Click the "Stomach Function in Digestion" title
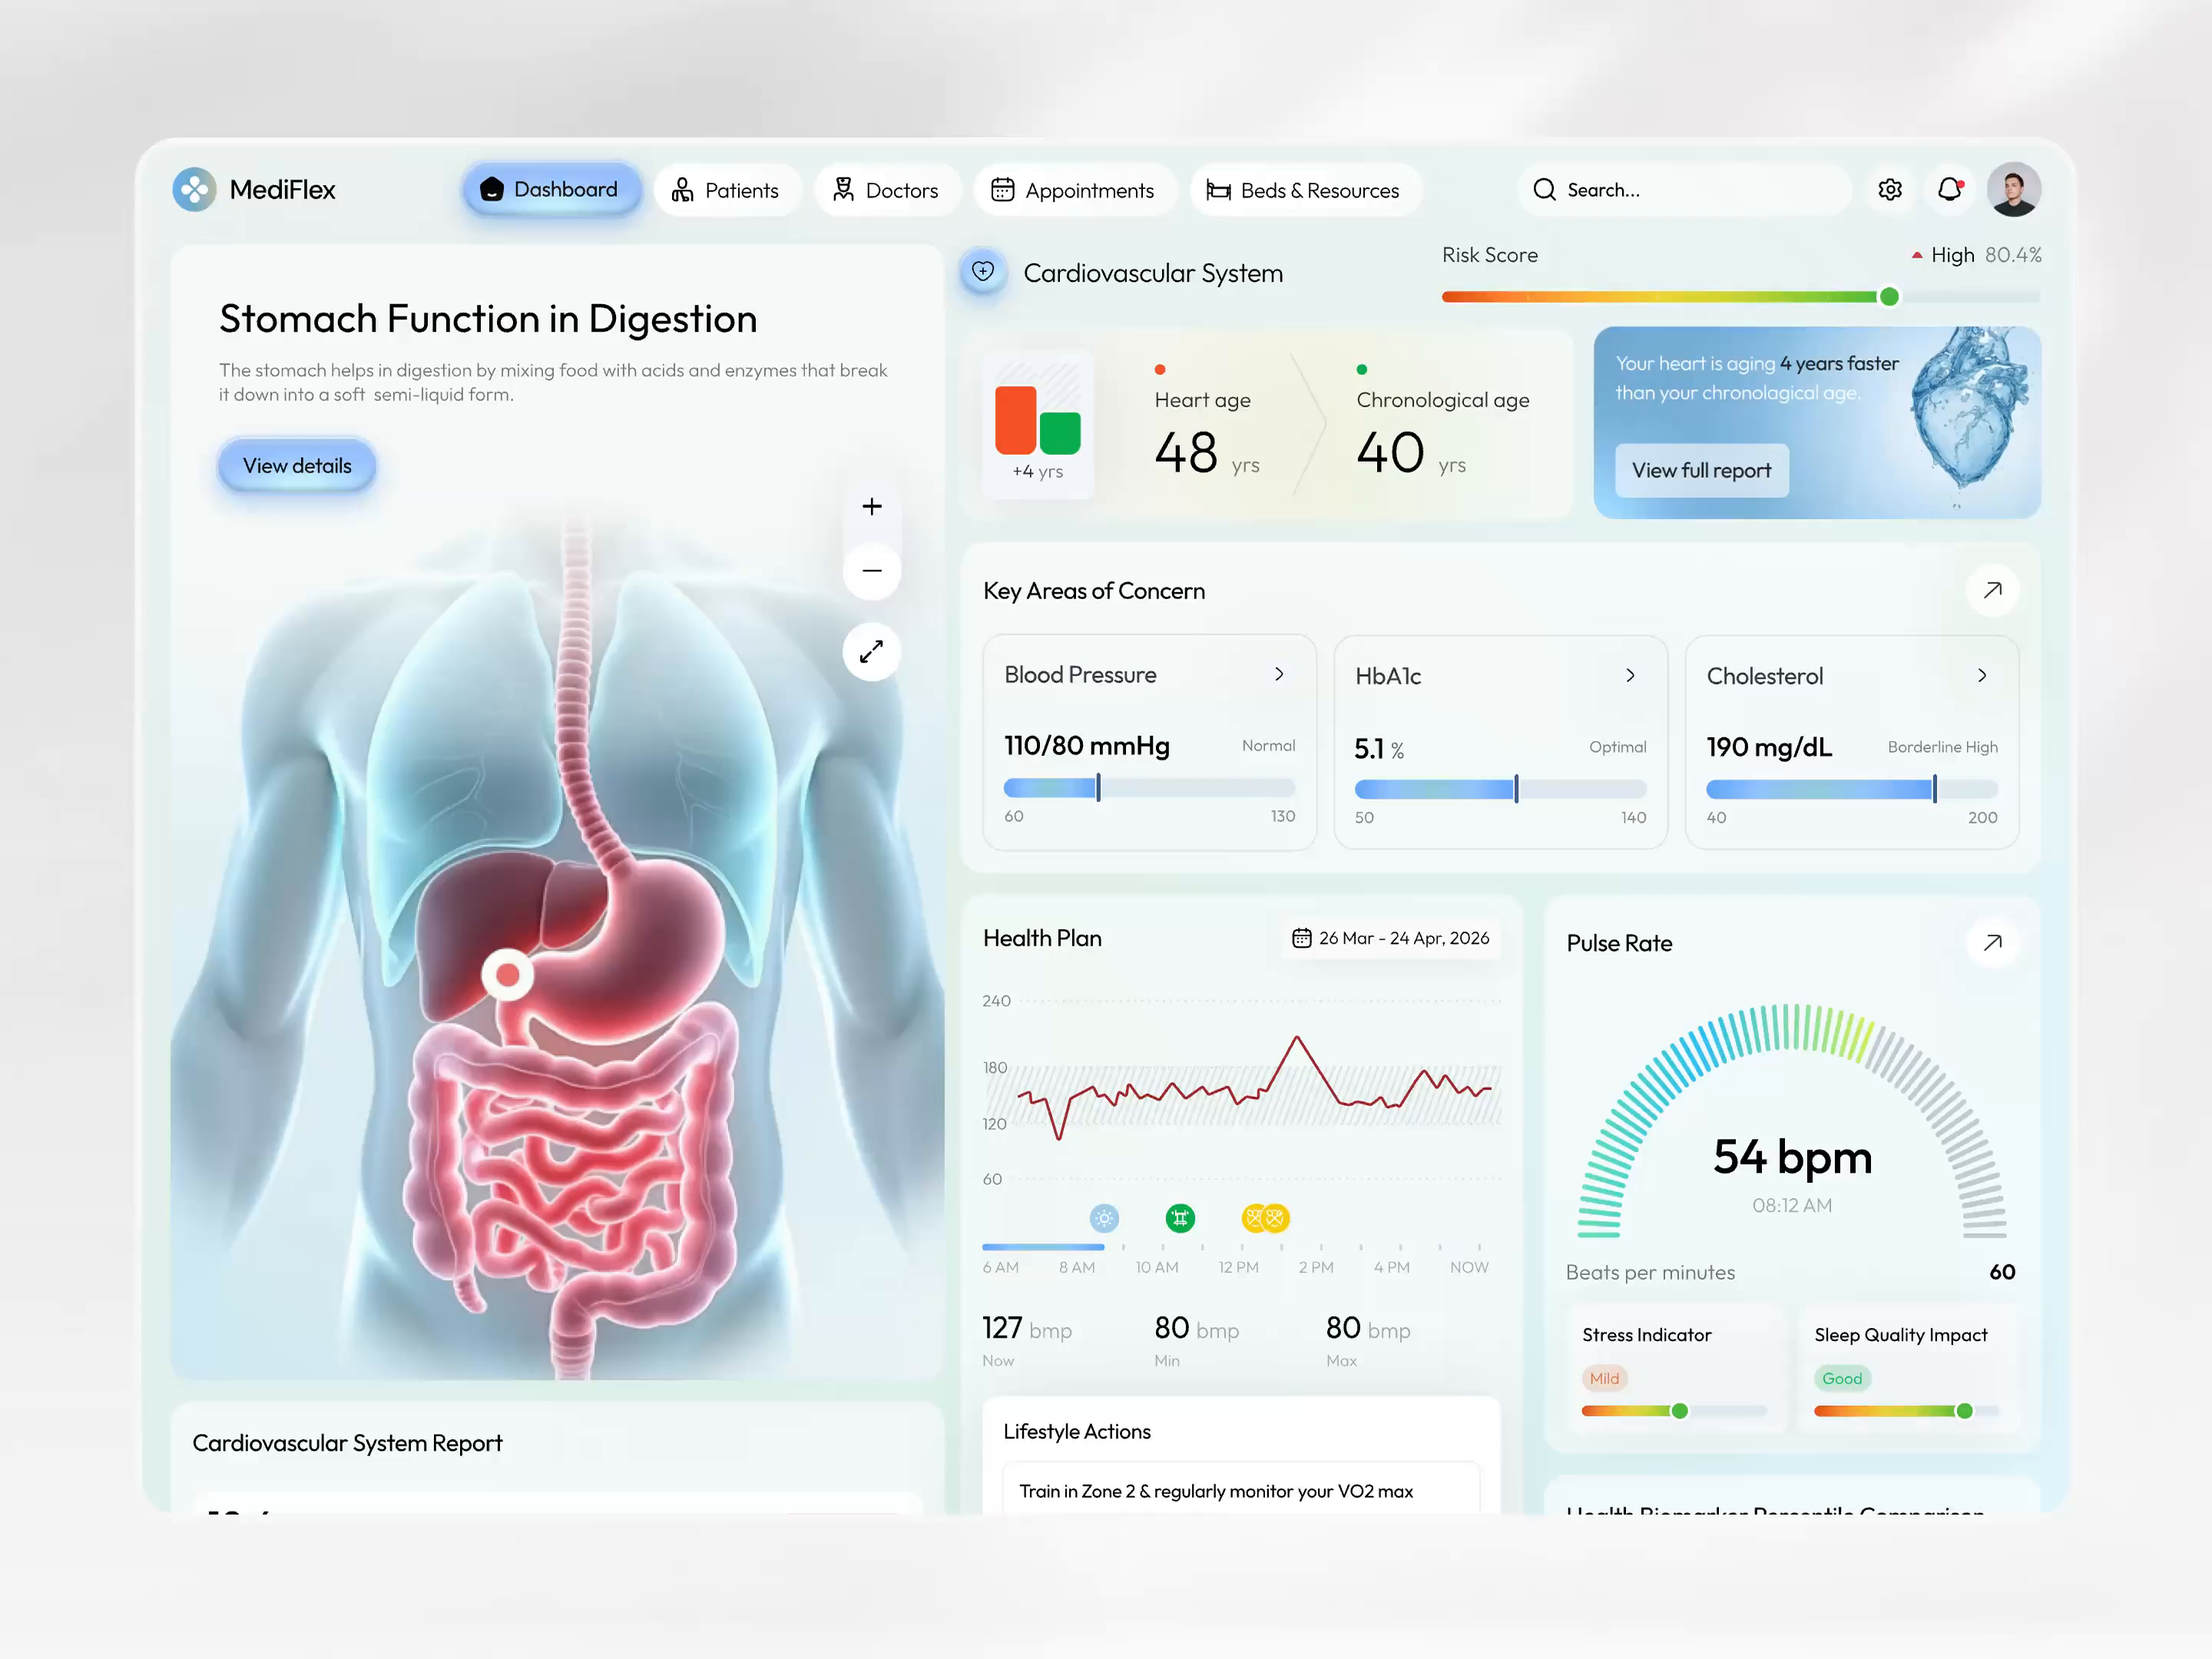This screenshot has height=1659, width=2212. pyautogui.click(x=488, y=319)
